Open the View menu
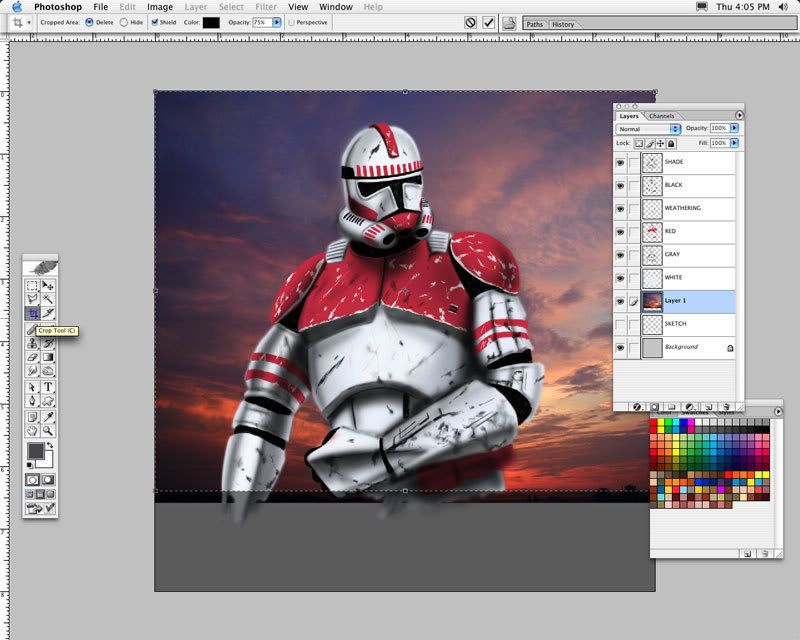The width and height of the screenshot is (800, 640). (x=298, y=7)
